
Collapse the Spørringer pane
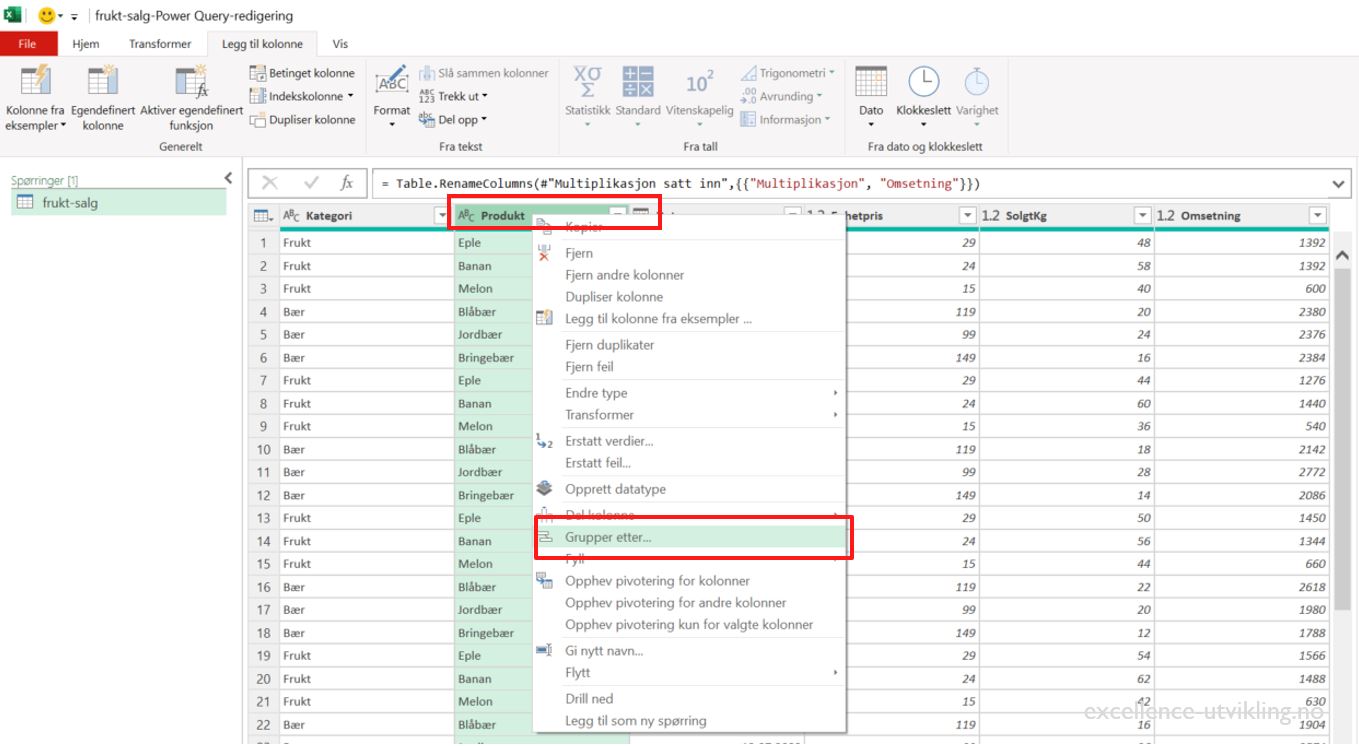pos(228,179)
